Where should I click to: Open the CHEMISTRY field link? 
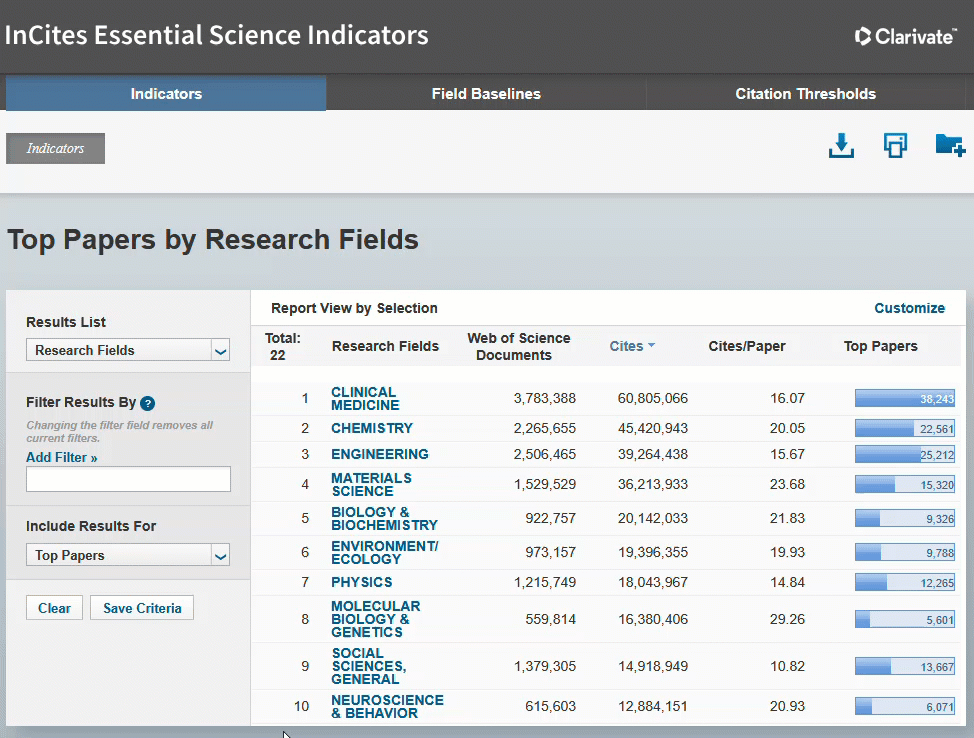click(371, 428)
